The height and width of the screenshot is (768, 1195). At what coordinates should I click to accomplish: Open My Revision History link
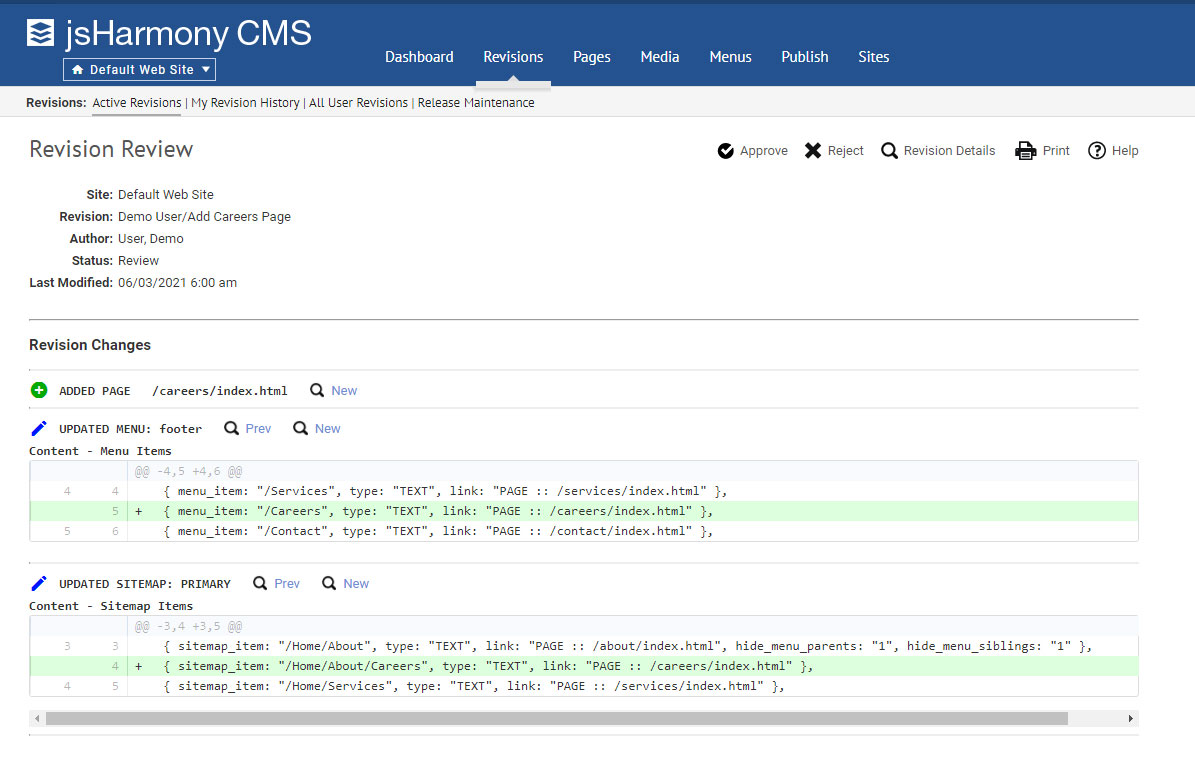pyautogui.click(x=245, y=103)
